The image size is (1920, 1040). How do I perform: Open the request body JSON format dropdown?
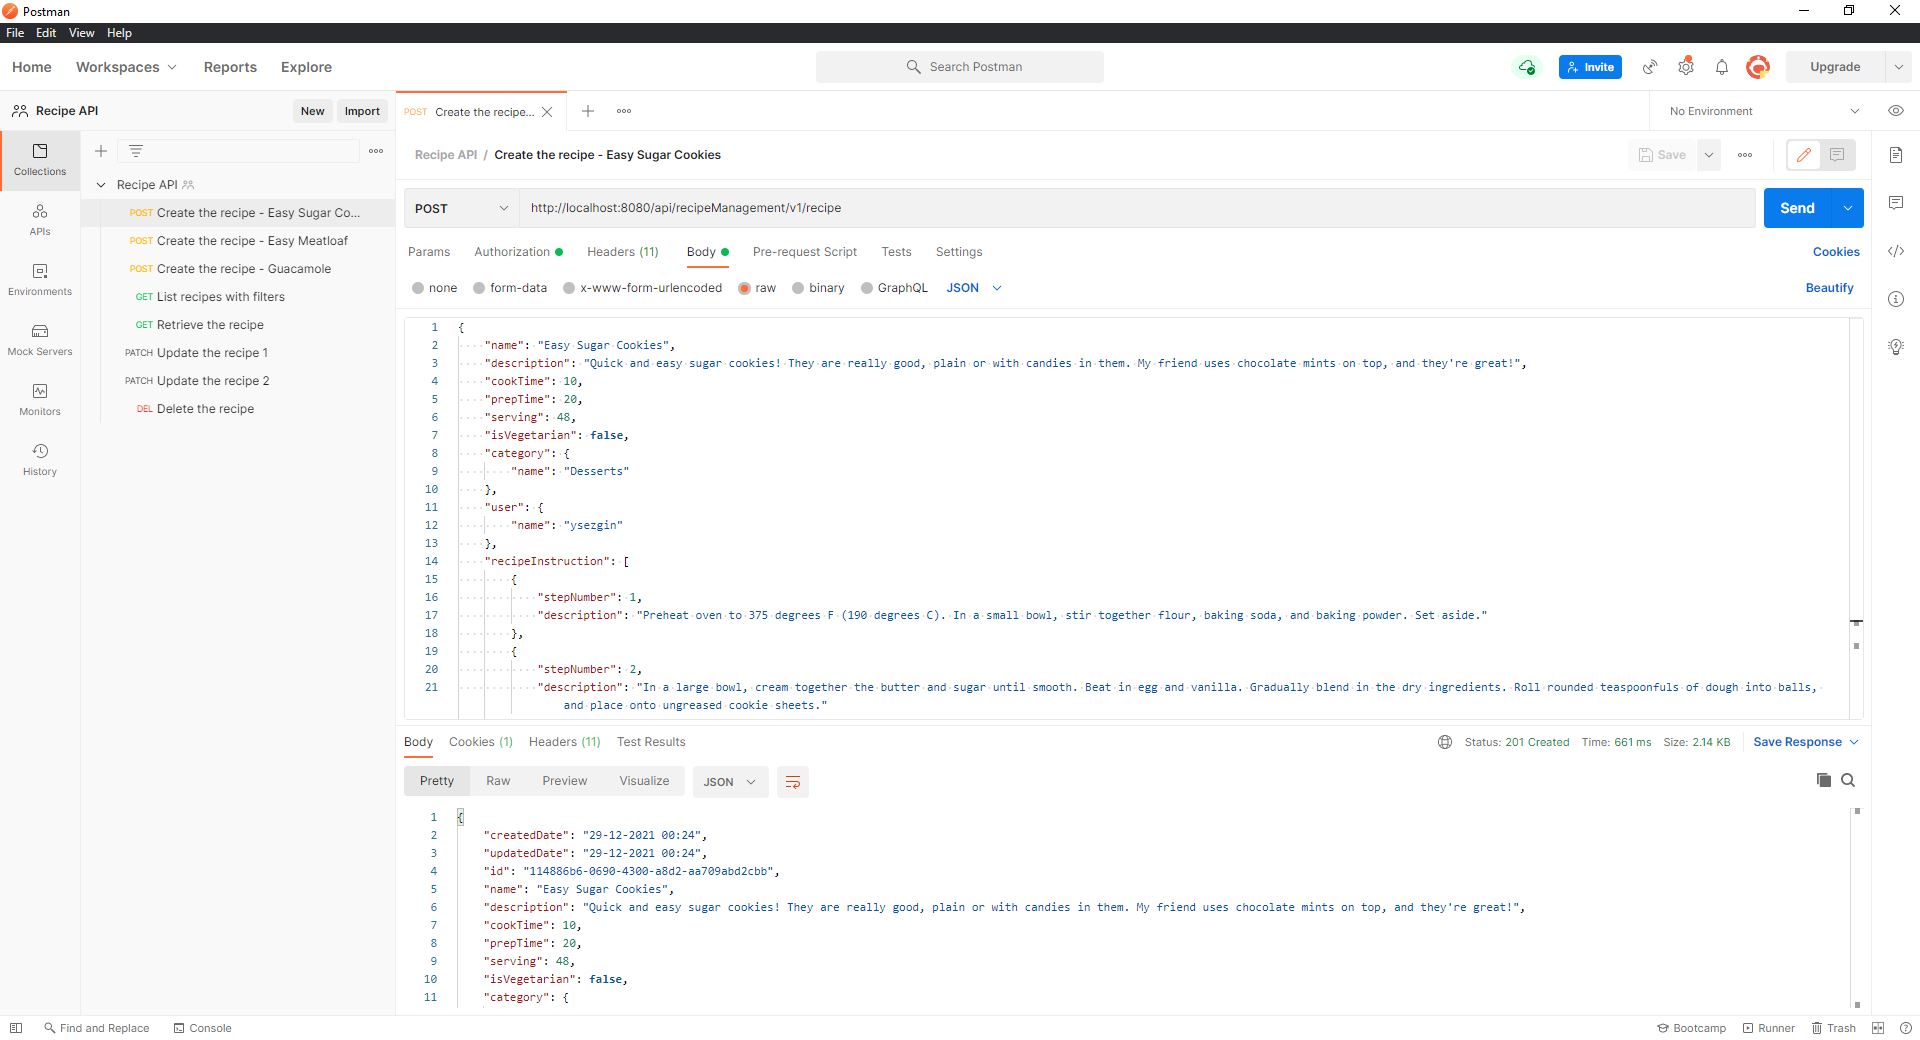(x=974, y=288)
